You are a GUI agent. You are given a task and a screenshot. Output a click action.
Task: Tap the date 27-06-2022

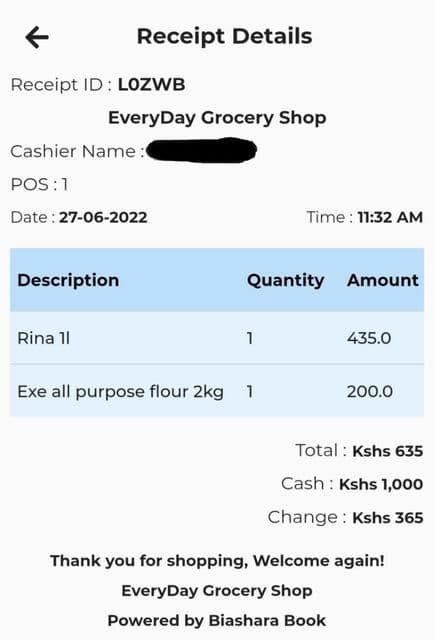coord(103,217)
